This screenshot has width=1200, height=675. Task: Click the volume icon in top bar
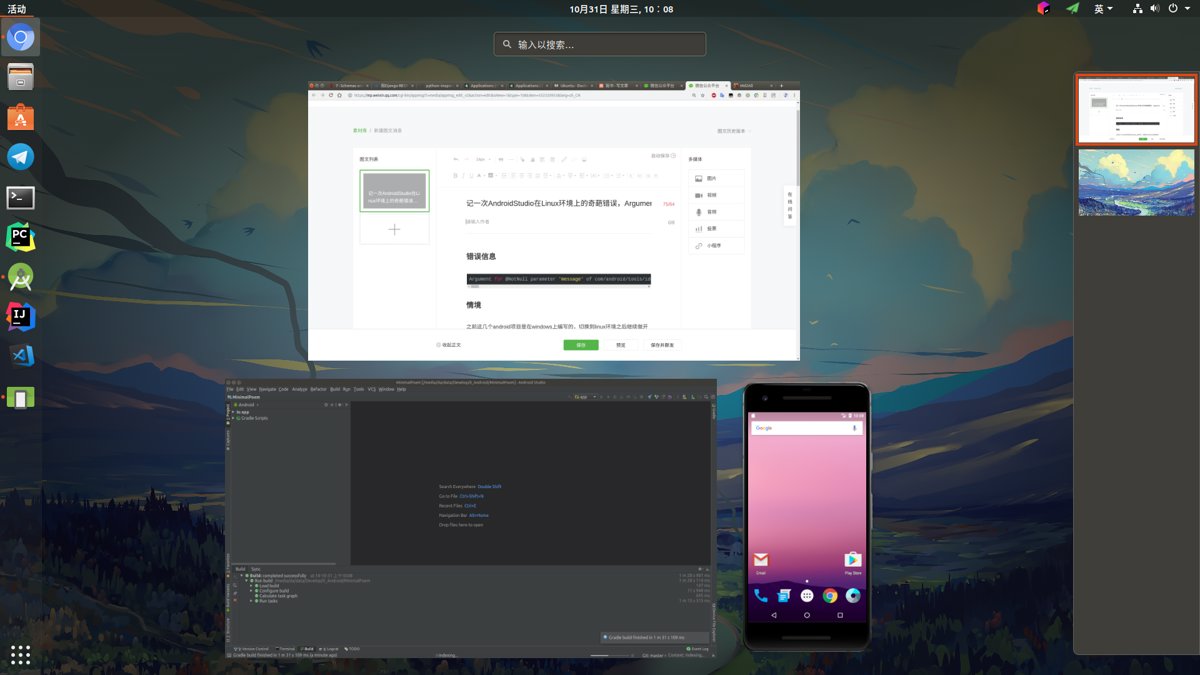1156,8
